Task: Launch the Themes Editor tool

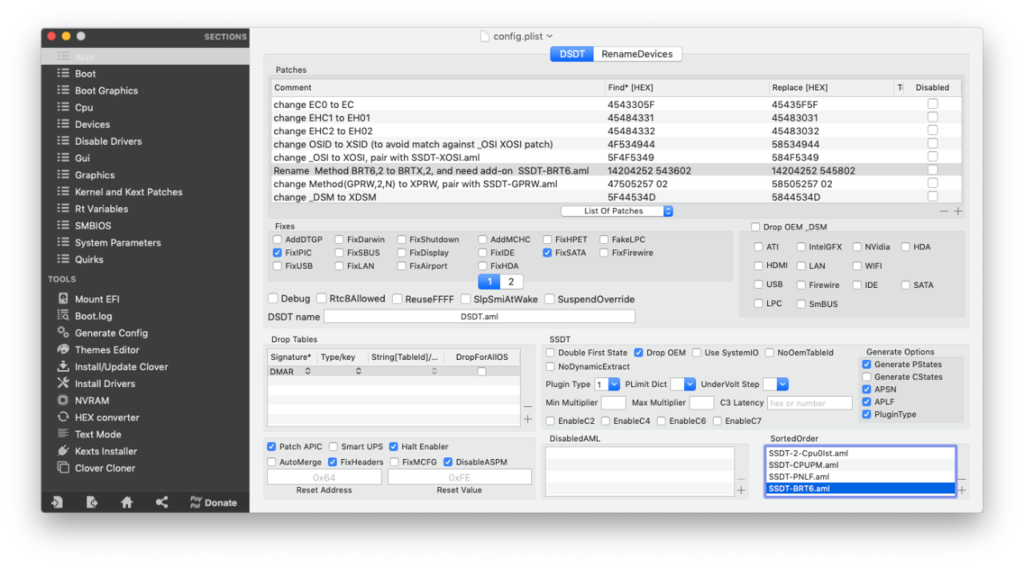Action: (x=106, y=350)
